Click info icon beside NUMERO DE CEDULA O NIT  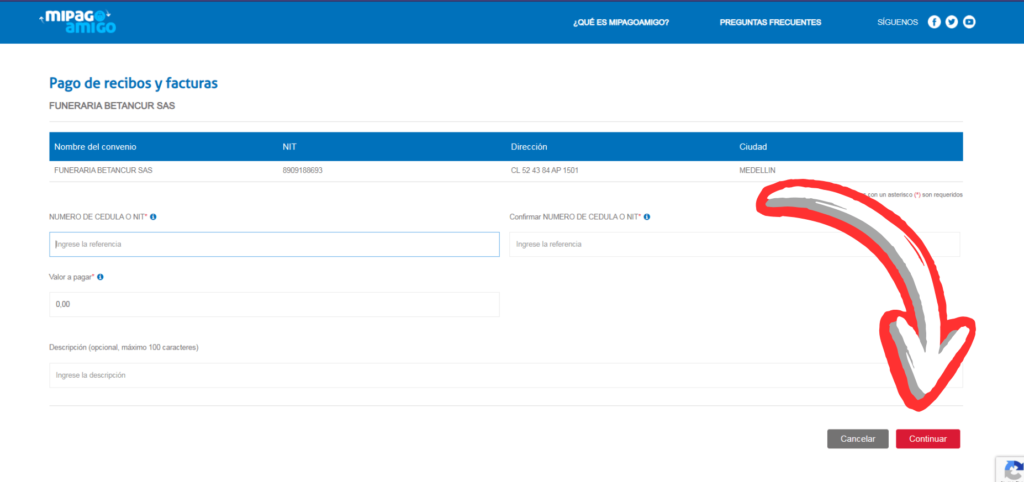(153, 217)
